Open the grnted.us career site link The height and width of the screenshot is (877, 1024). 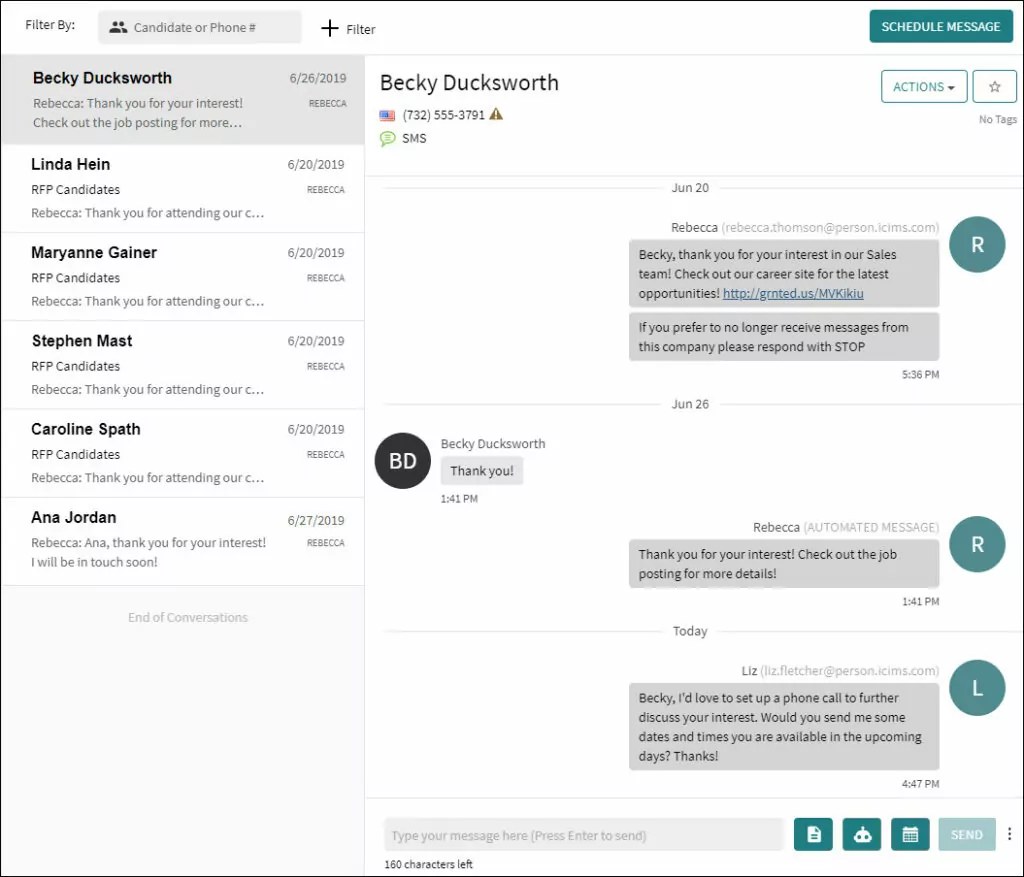coord(792,294)
